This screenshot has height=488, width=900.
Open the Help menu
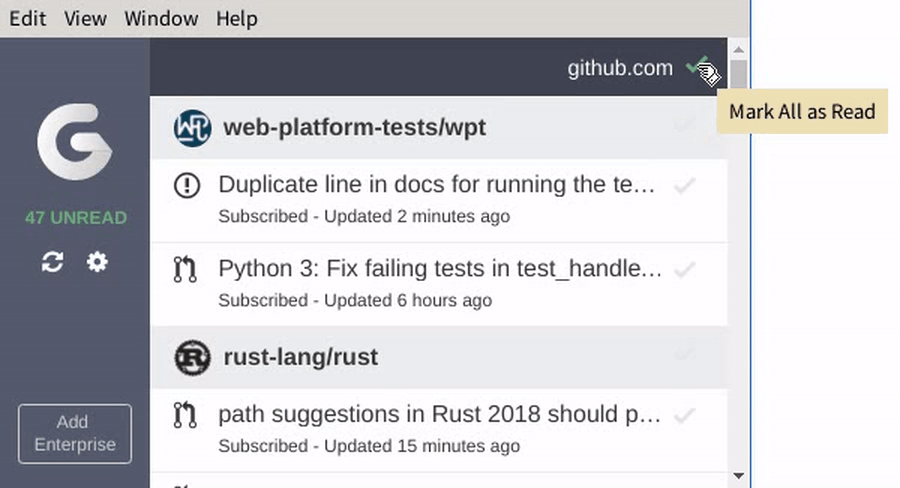(236, 18)
